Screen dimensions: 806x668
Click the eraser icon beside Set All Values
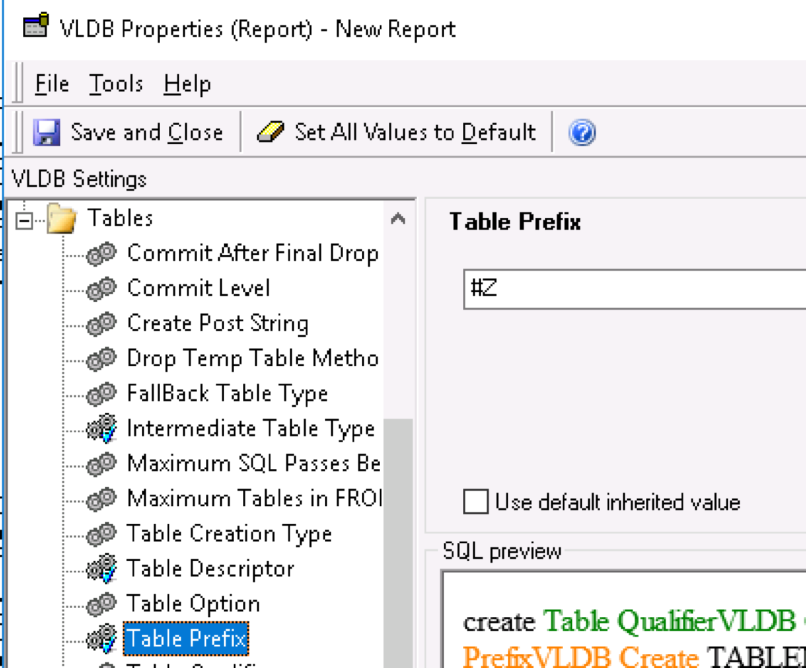point(268,131)
